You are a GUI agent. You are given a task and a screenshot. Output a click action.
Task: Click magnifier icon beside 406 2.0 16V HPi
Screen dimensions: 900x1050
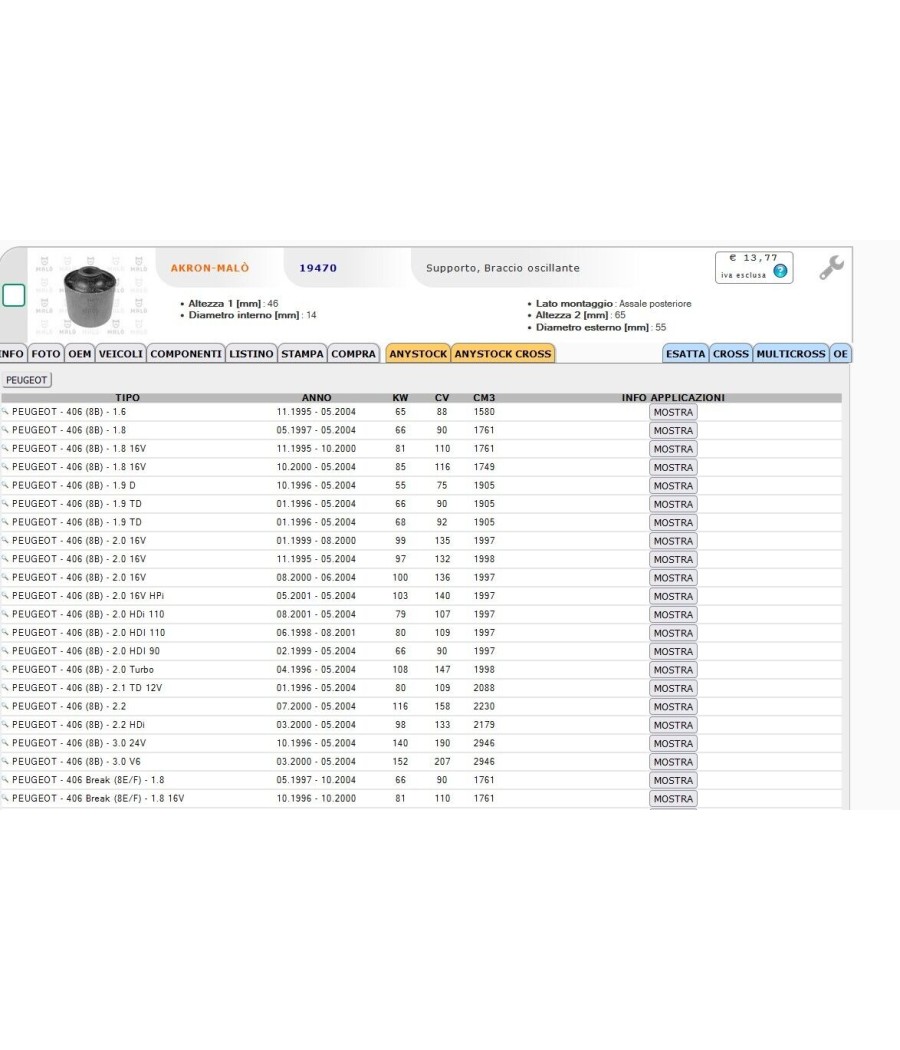[5, 596]
